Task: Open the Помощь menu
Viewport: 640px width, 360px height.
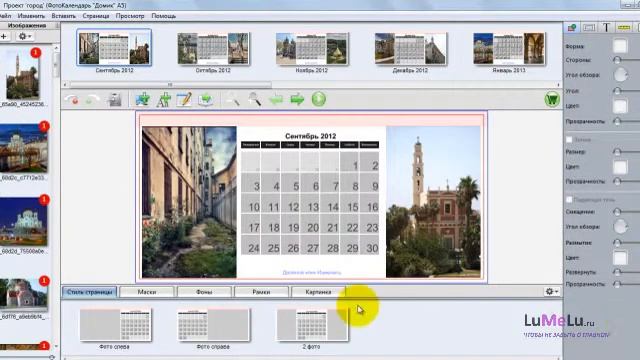Action: (x=164, y=16)
